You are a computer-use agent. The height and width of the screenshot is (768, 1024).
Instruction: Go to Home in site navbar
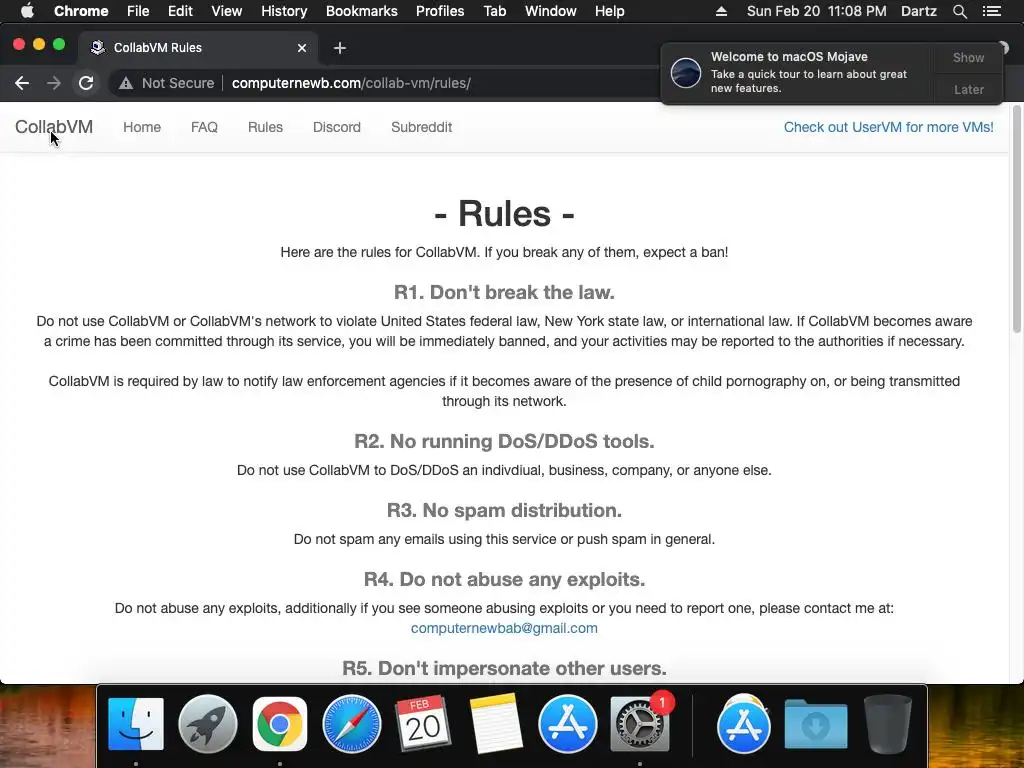point(142,127)
